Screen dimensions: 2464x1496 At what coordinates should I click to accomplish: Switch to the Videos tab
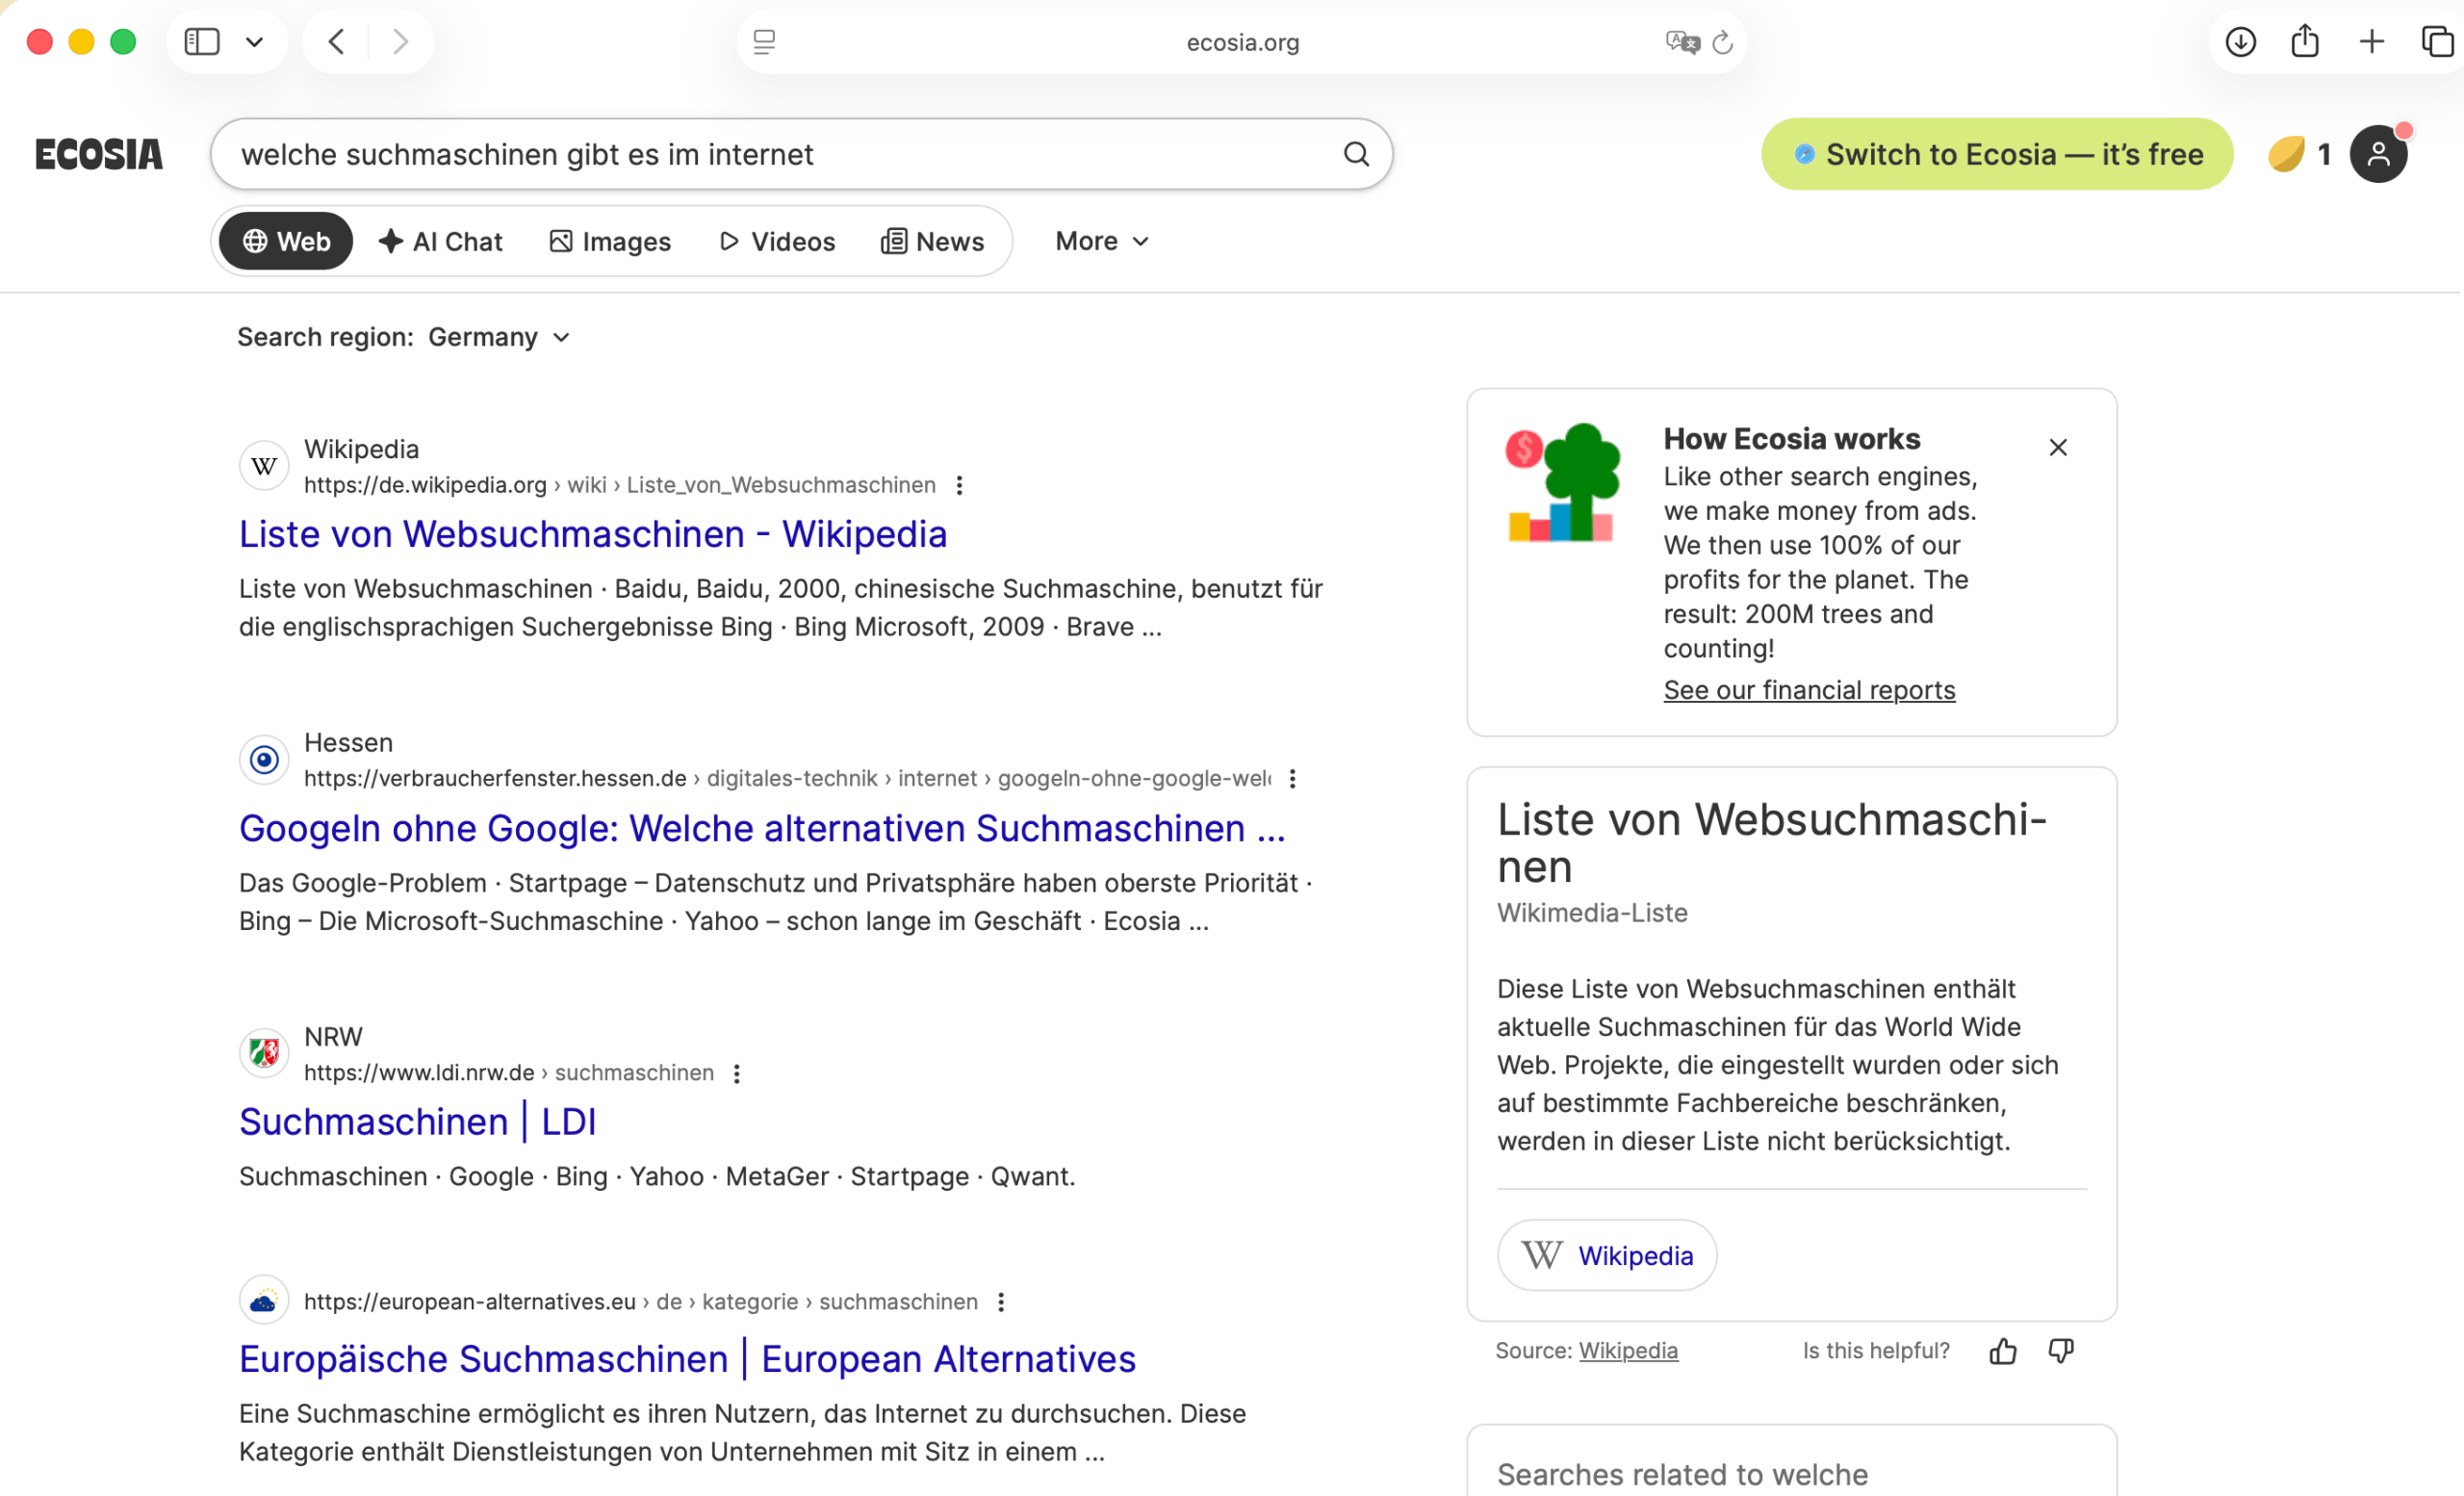[x=777, y=241]
